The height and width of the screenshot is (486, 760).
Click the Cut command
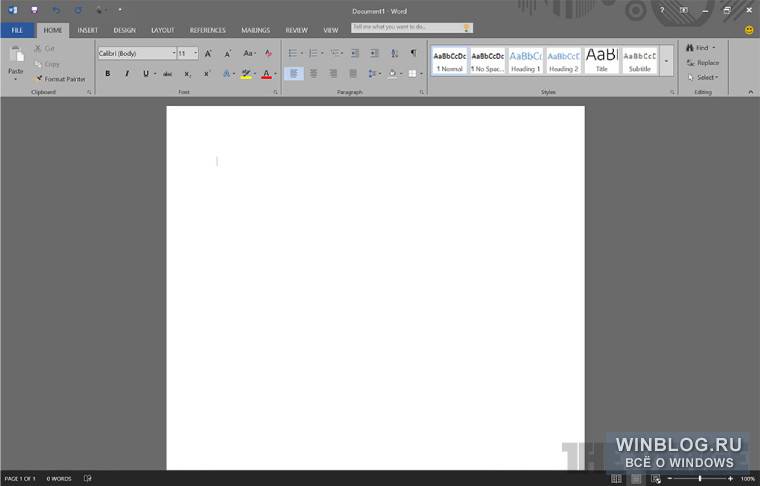click(x=45, y=48)
